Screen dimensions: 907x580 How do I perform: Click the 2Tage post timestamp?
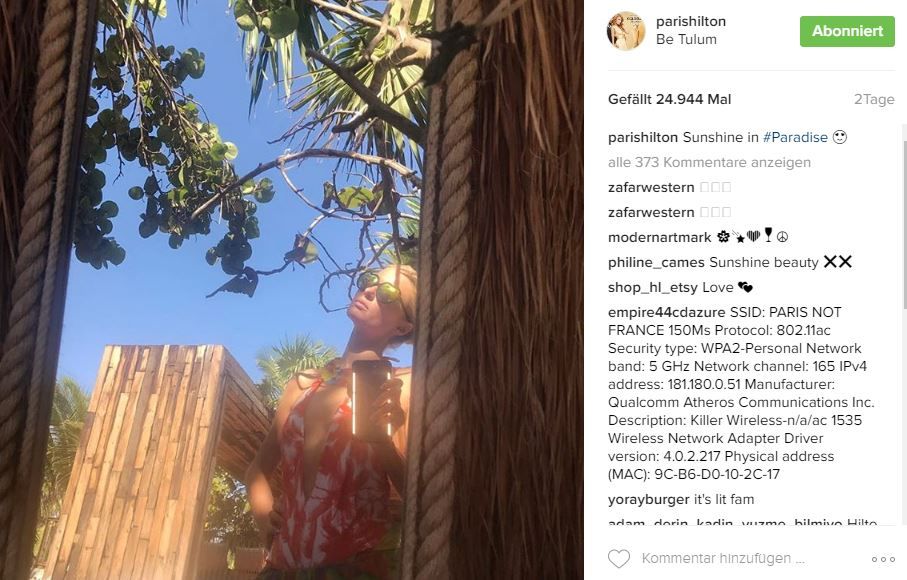point(874,99)
